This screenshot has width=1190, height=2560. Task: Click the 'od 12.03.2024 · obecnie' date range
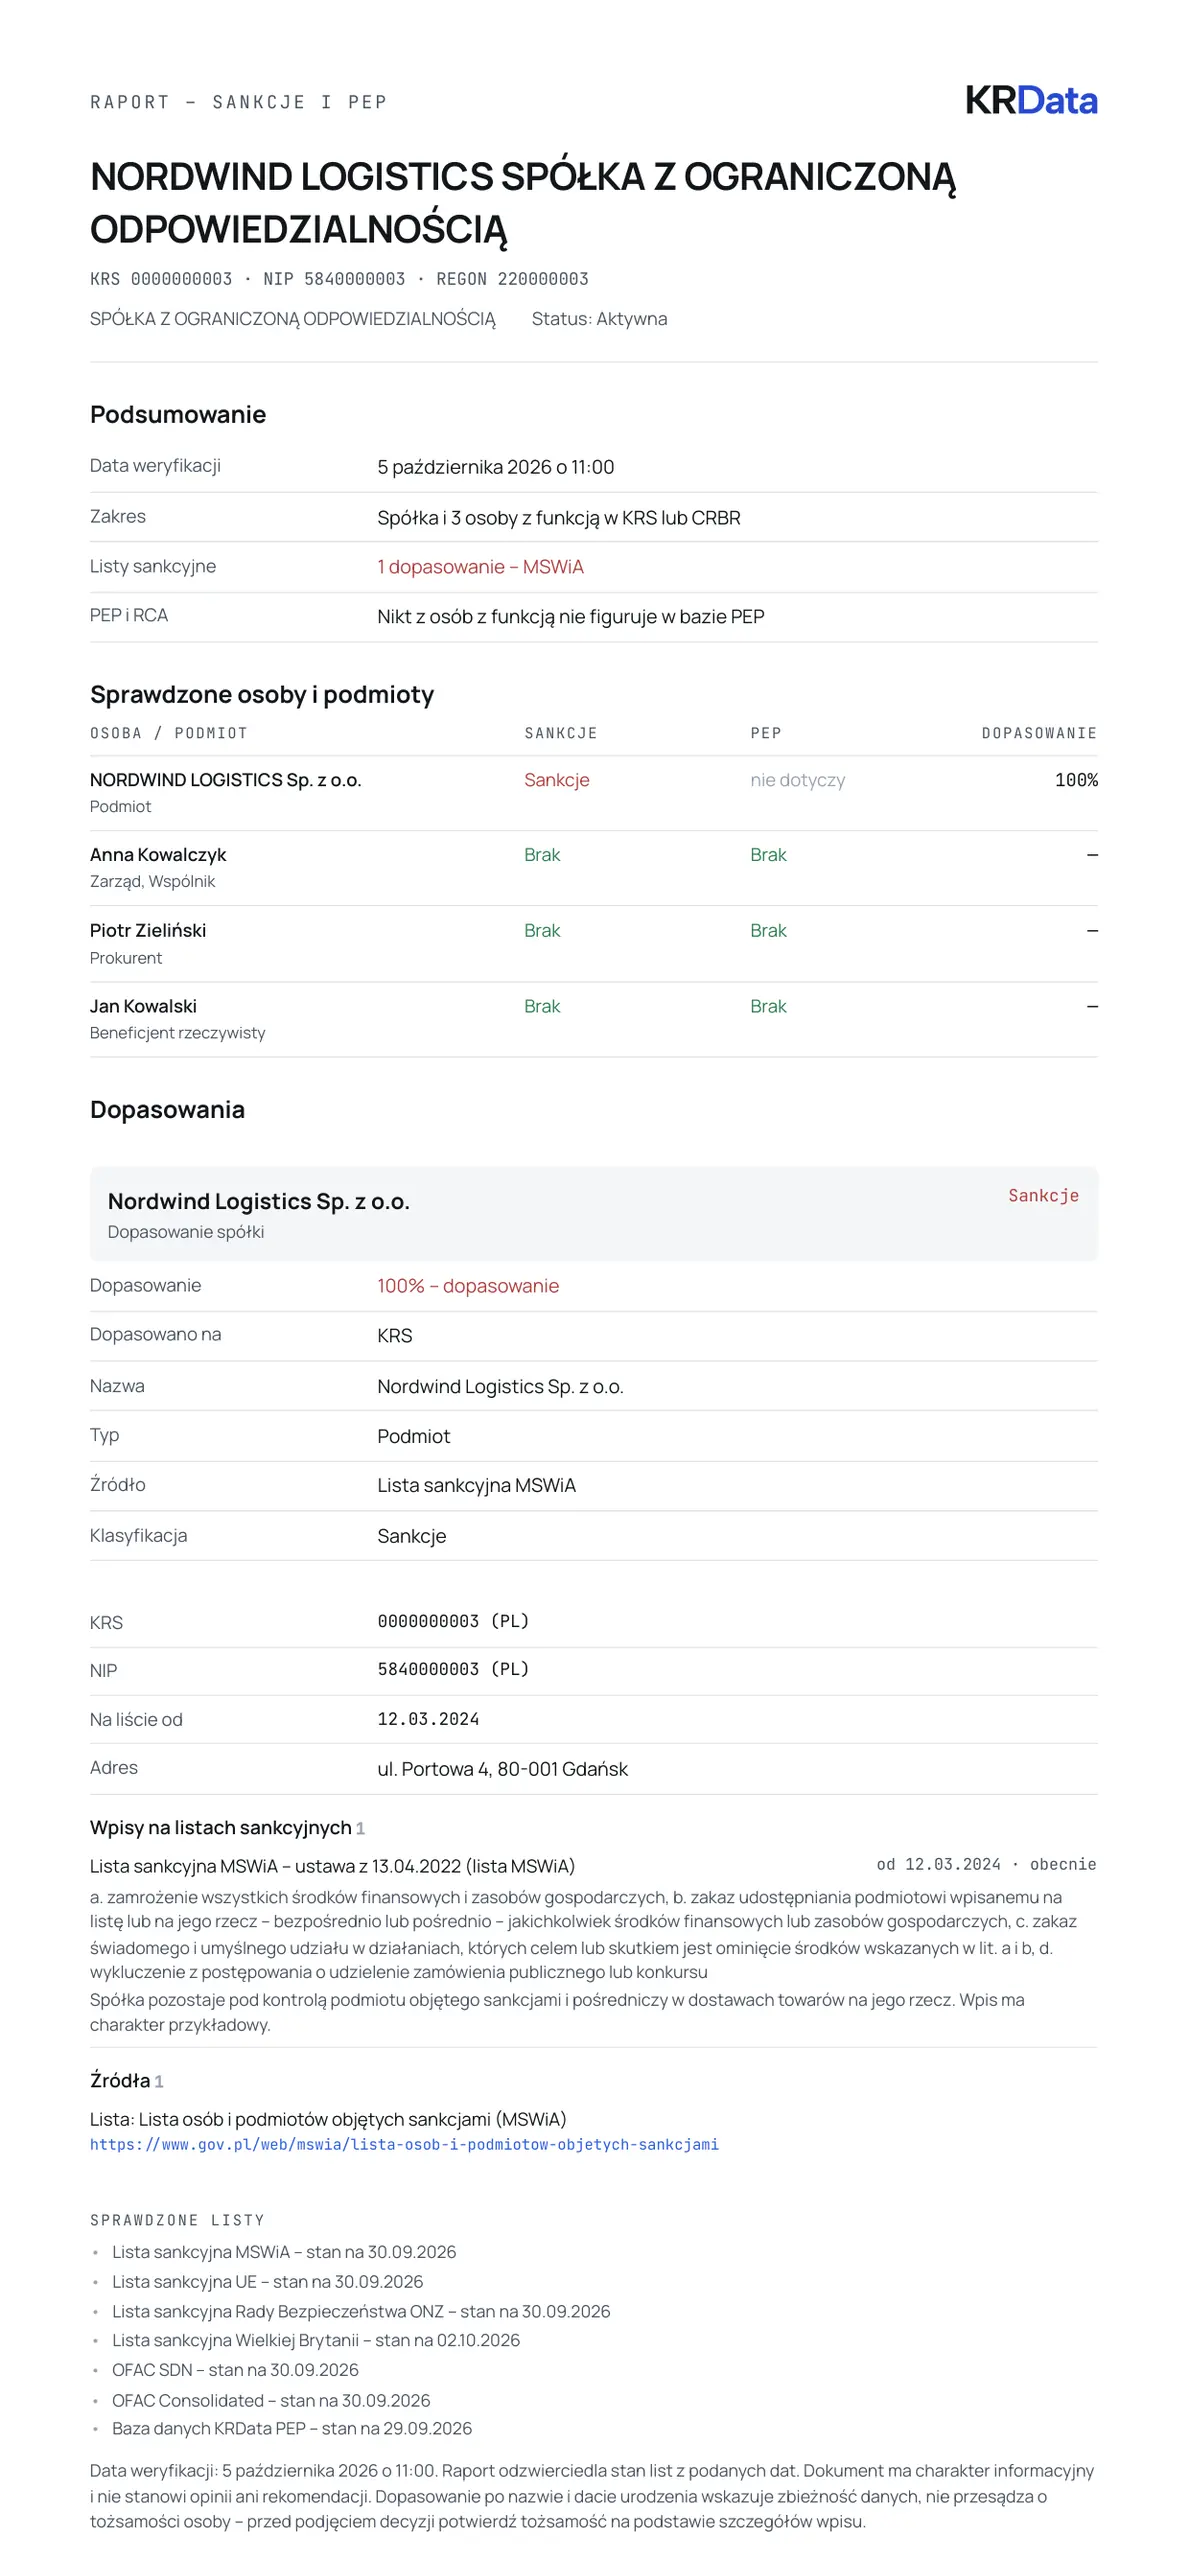tap(986, 1864)
